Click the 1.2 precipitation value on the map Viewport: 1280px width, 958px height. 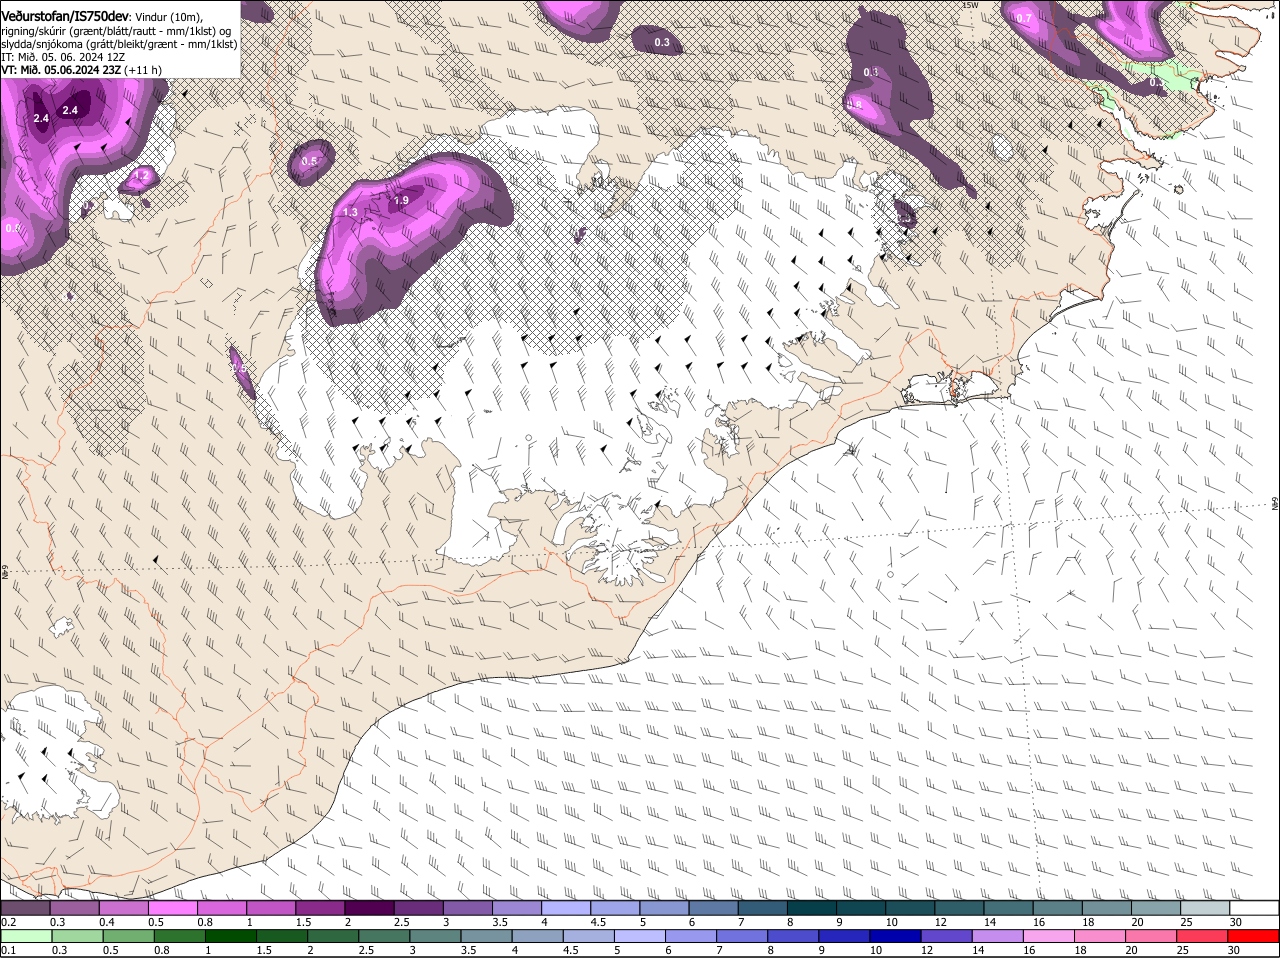click(141, 176)
